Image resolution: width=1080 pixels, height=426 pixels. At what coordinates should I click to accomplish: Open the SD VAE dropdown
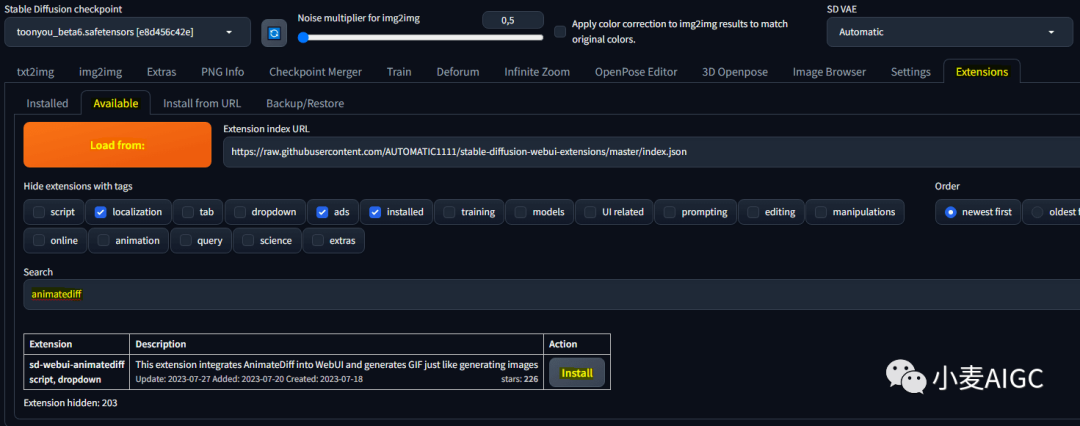coord(951,32)
